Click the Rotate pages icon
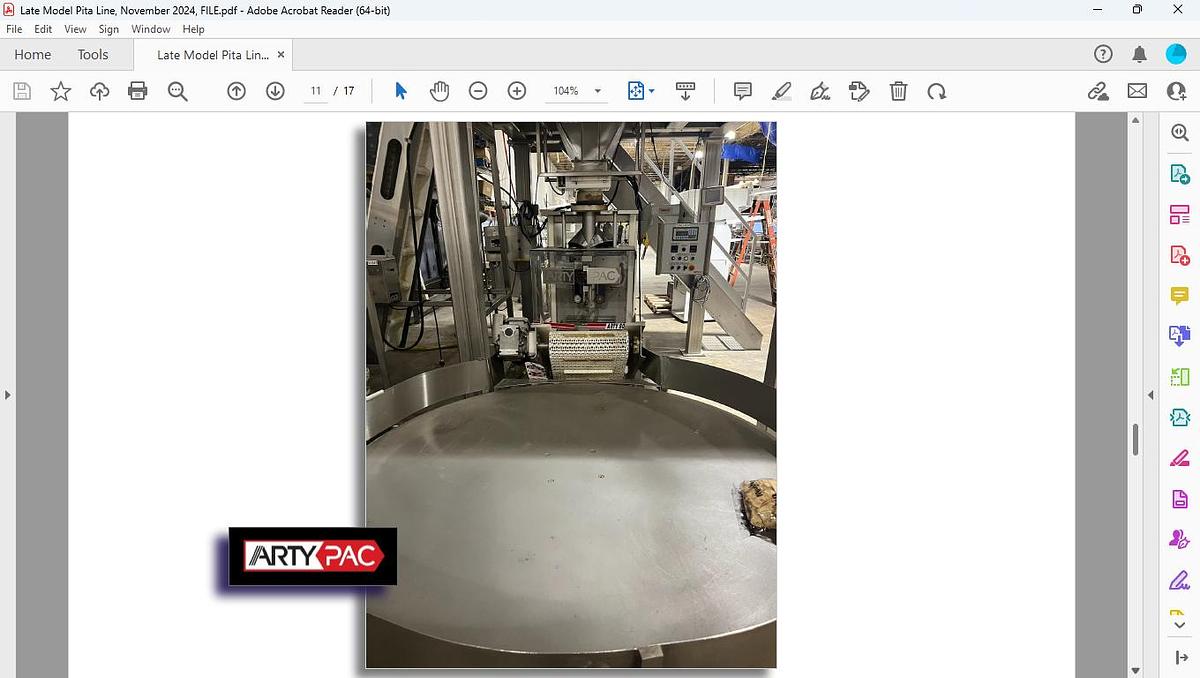This screenshot has height=678, width=1200. (937, 91)
